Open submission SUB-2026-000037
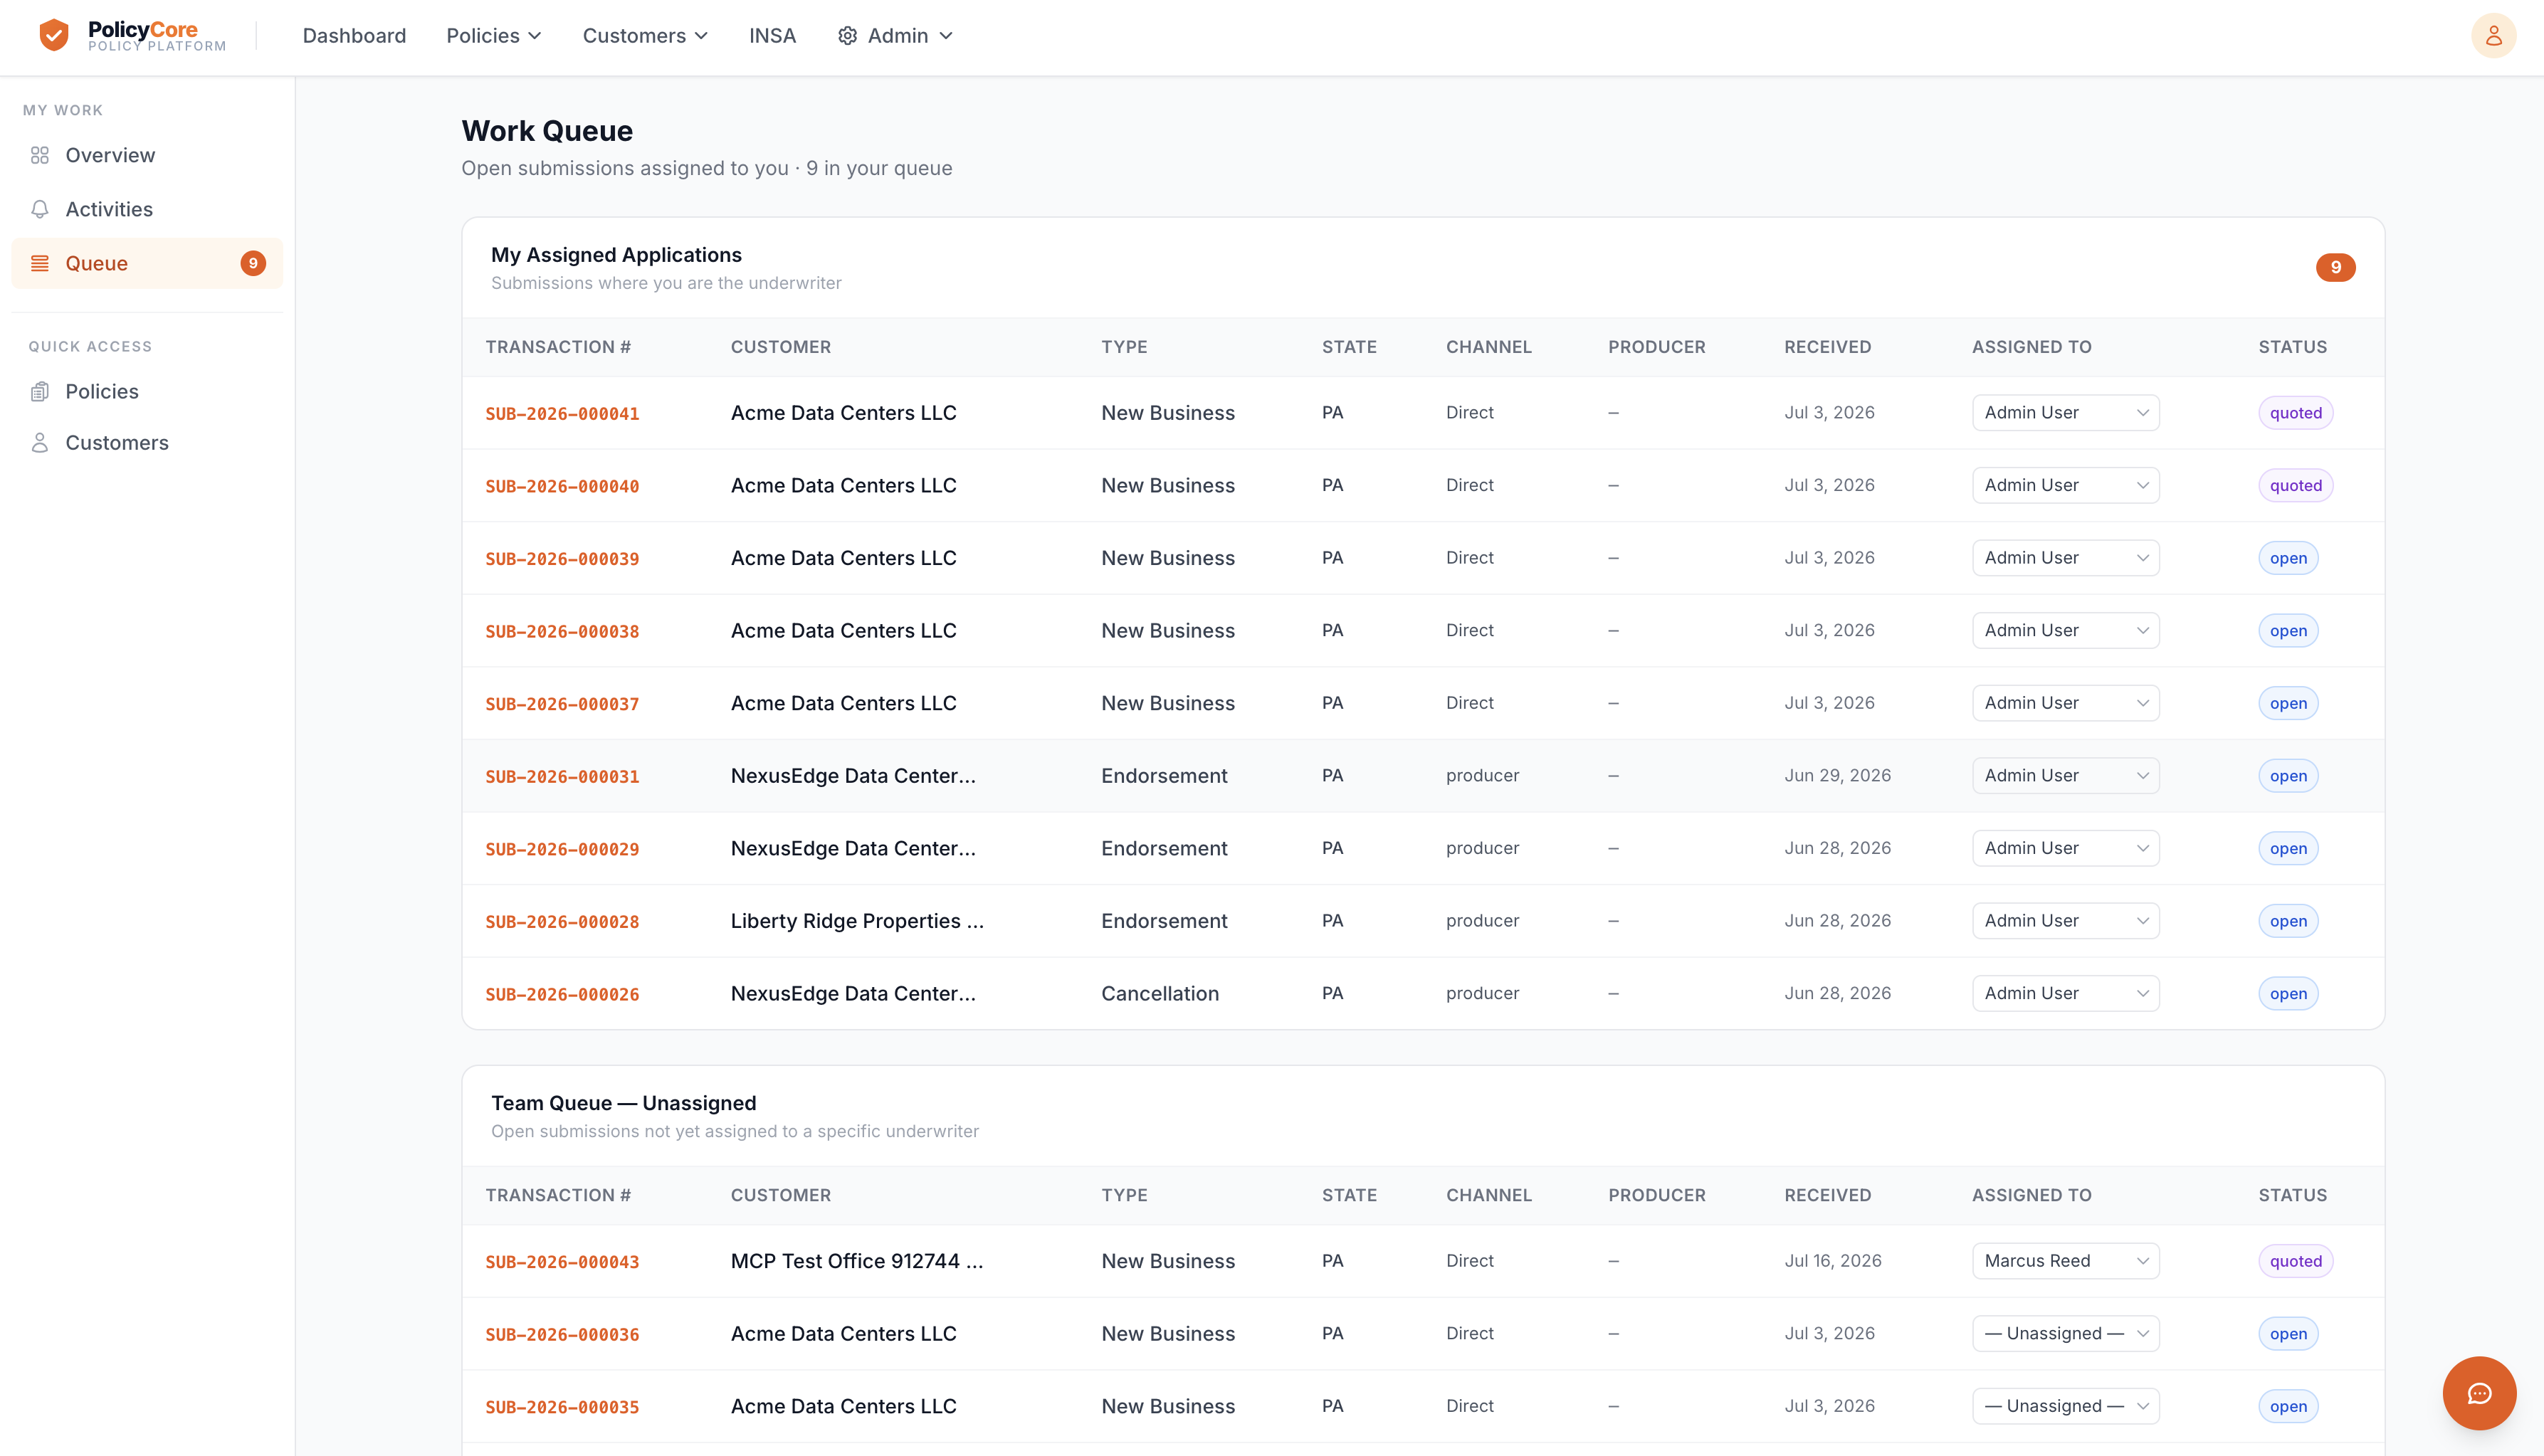Screen dimensions: 2544x1456 point(562,703)
